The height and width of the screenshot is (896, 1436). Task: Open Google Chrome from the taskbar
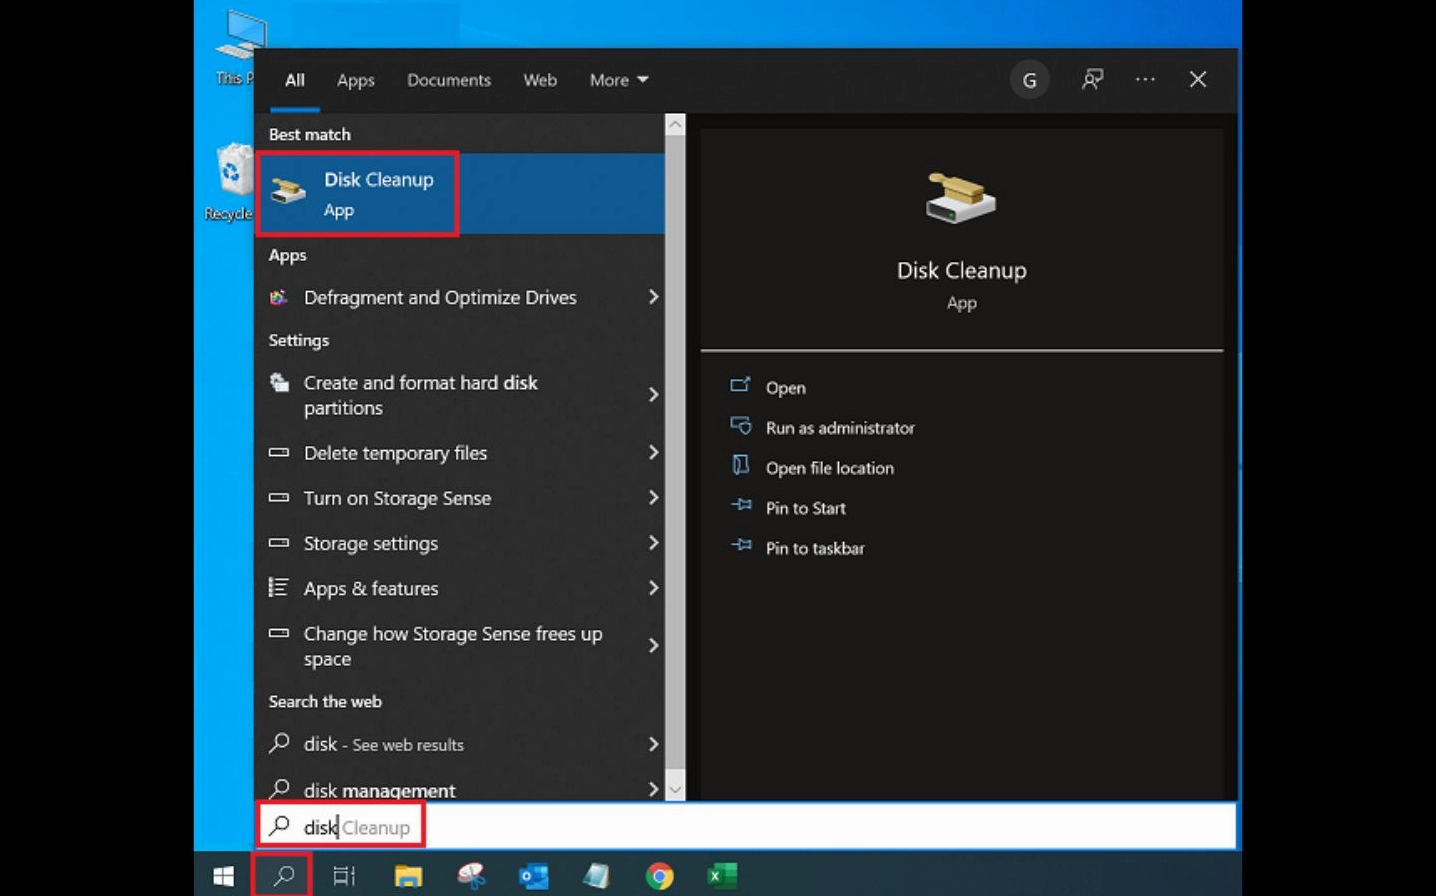point(659,875)
